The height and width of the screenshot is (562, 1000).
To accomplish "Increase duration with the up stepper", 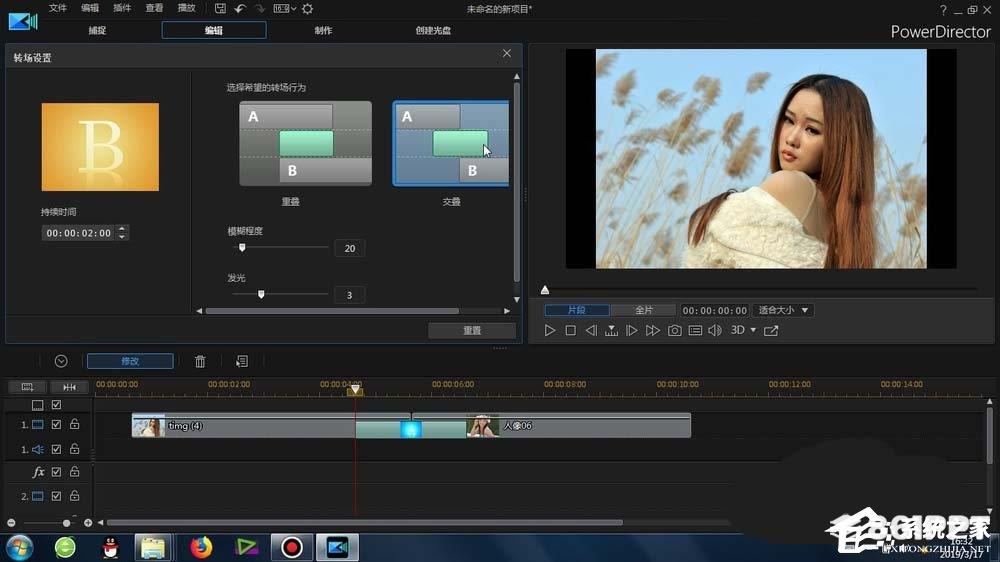I will [122, 228].
